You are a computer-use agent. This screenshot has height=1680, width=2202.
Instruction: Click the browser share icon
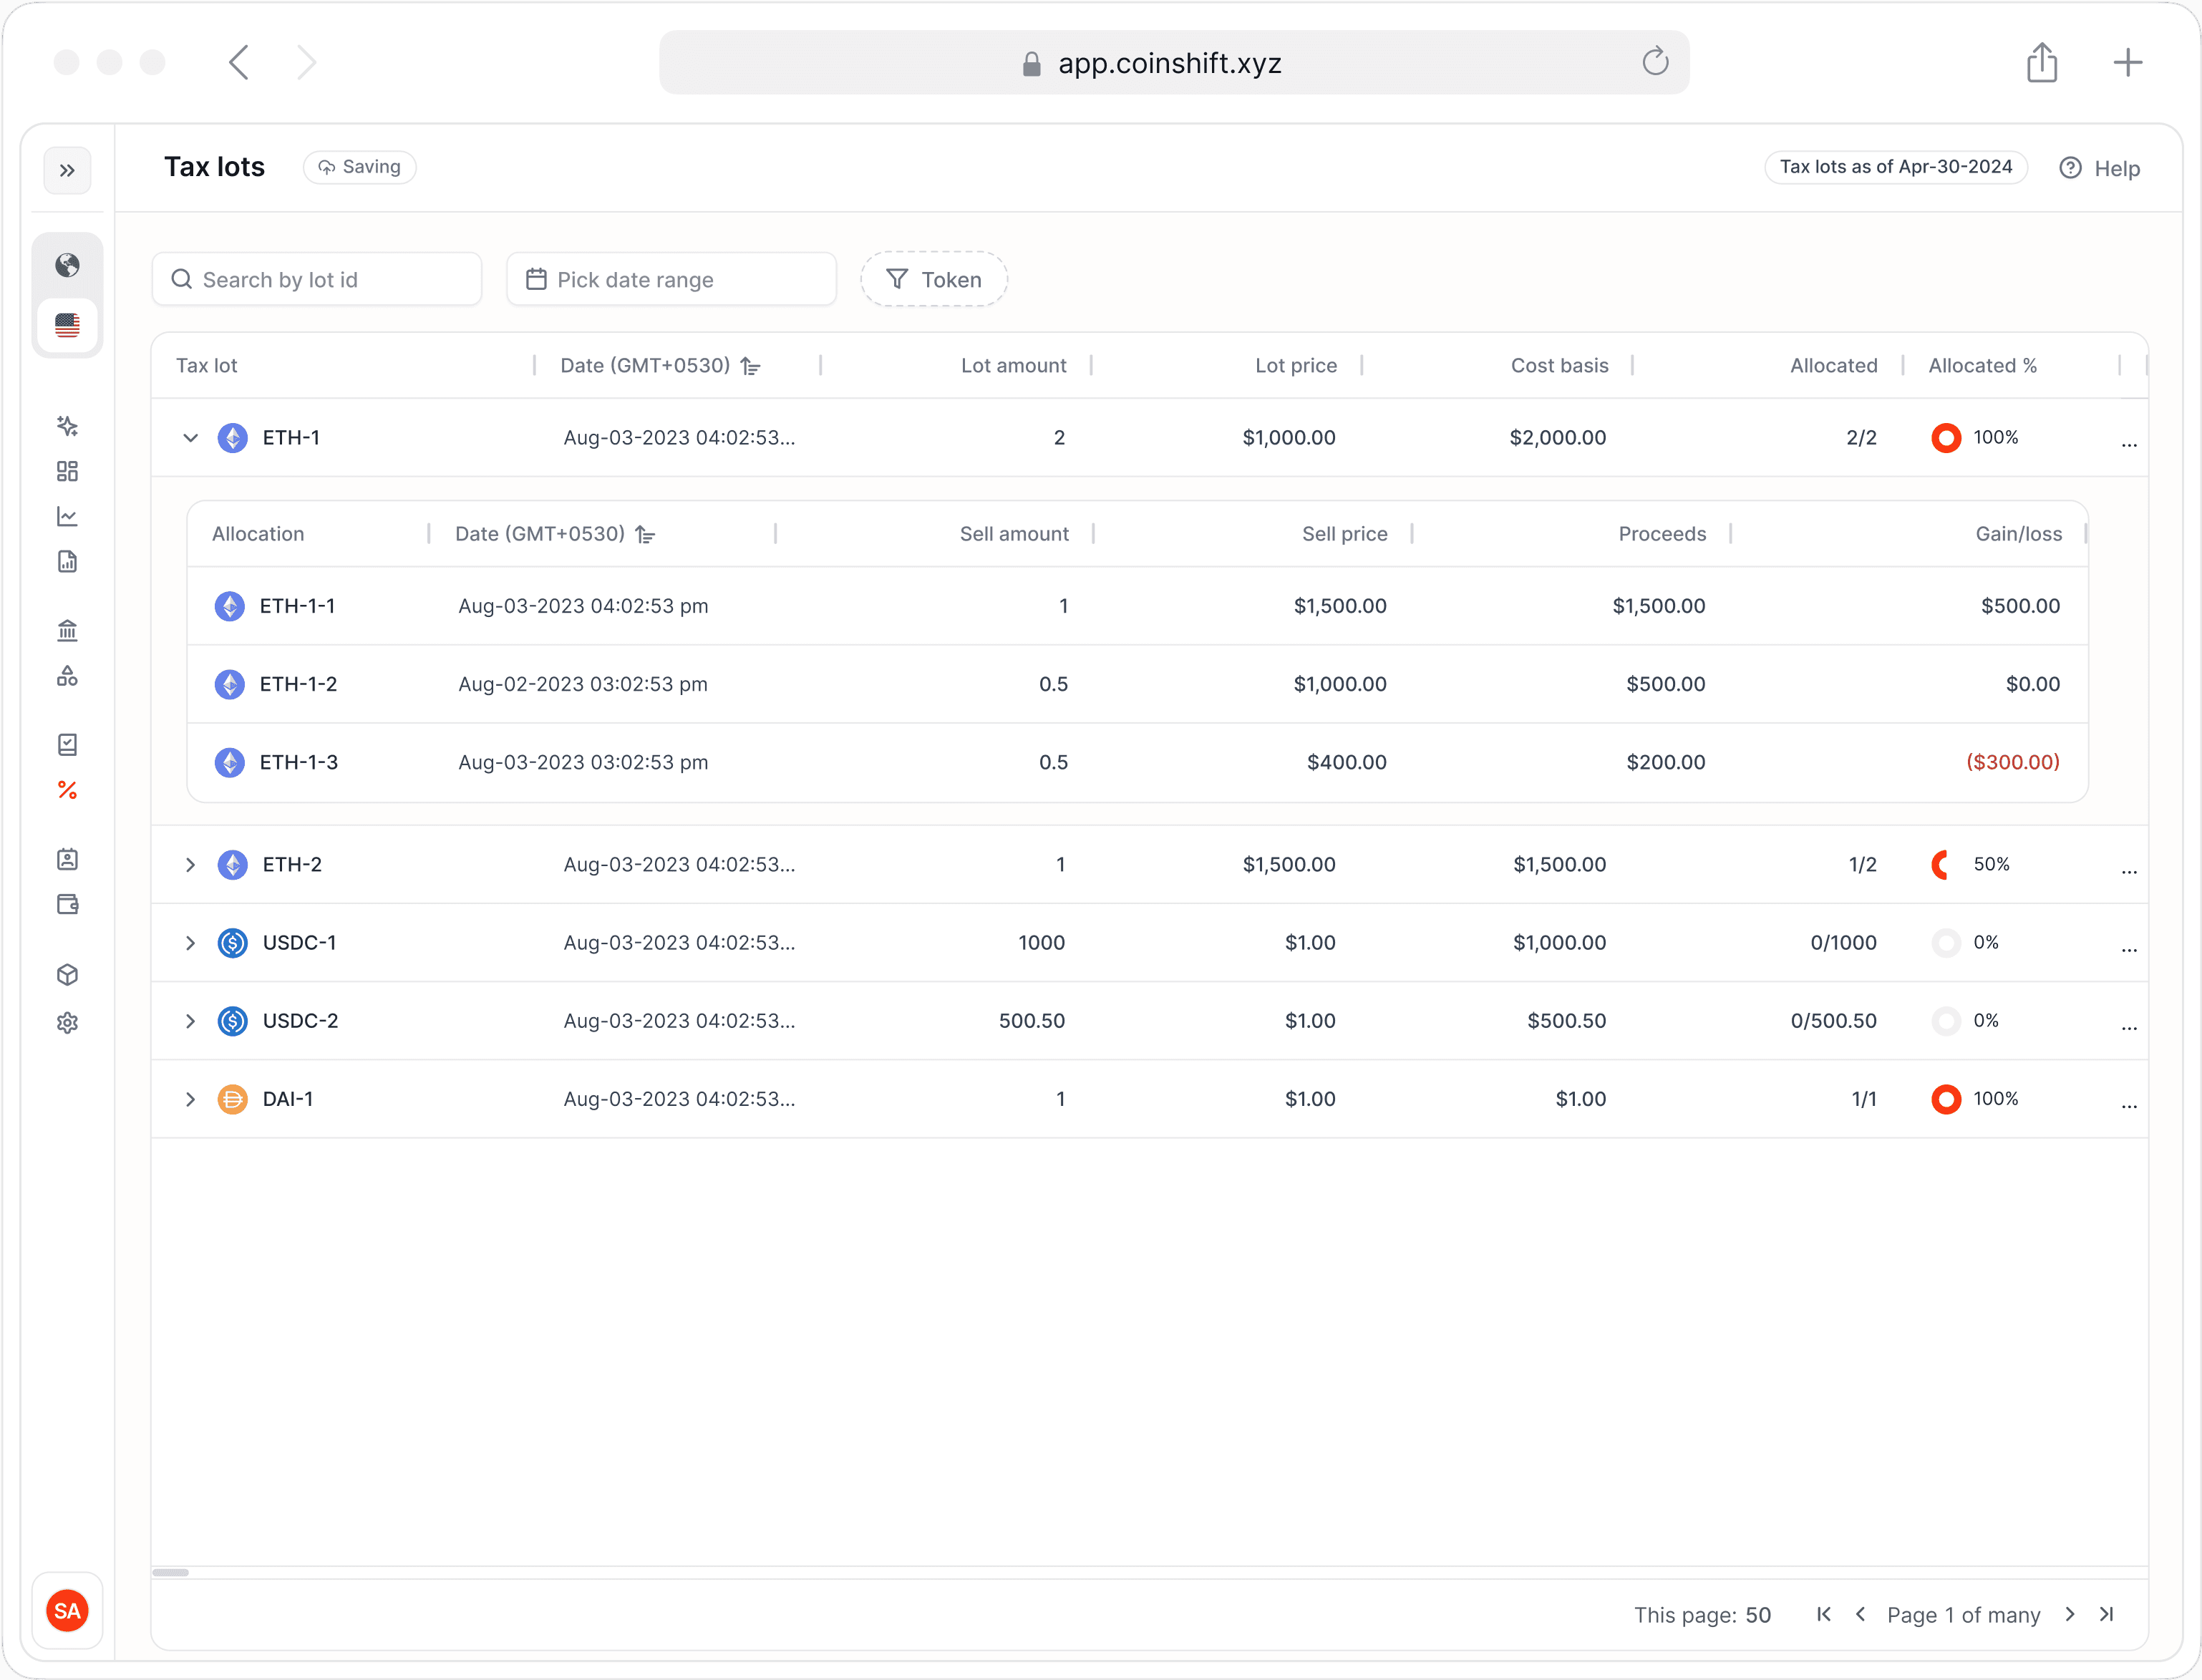(x=2041, y=62)
